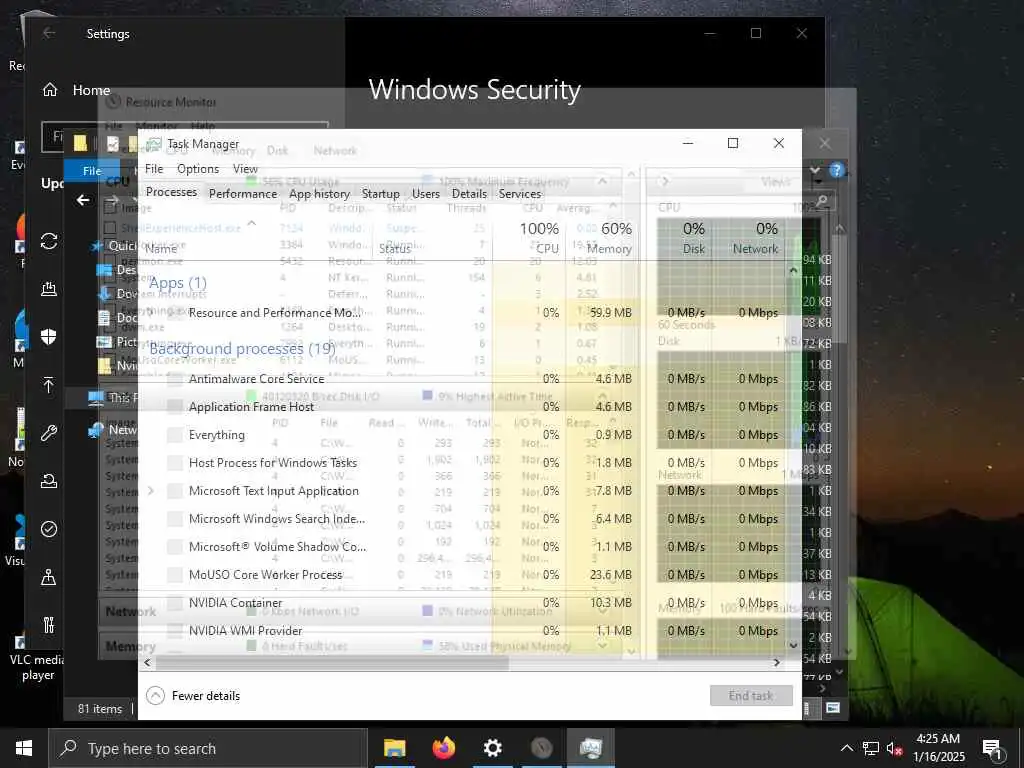The image size is (1024, 768).
Task: Click the End task button
Action: (751, 696)
